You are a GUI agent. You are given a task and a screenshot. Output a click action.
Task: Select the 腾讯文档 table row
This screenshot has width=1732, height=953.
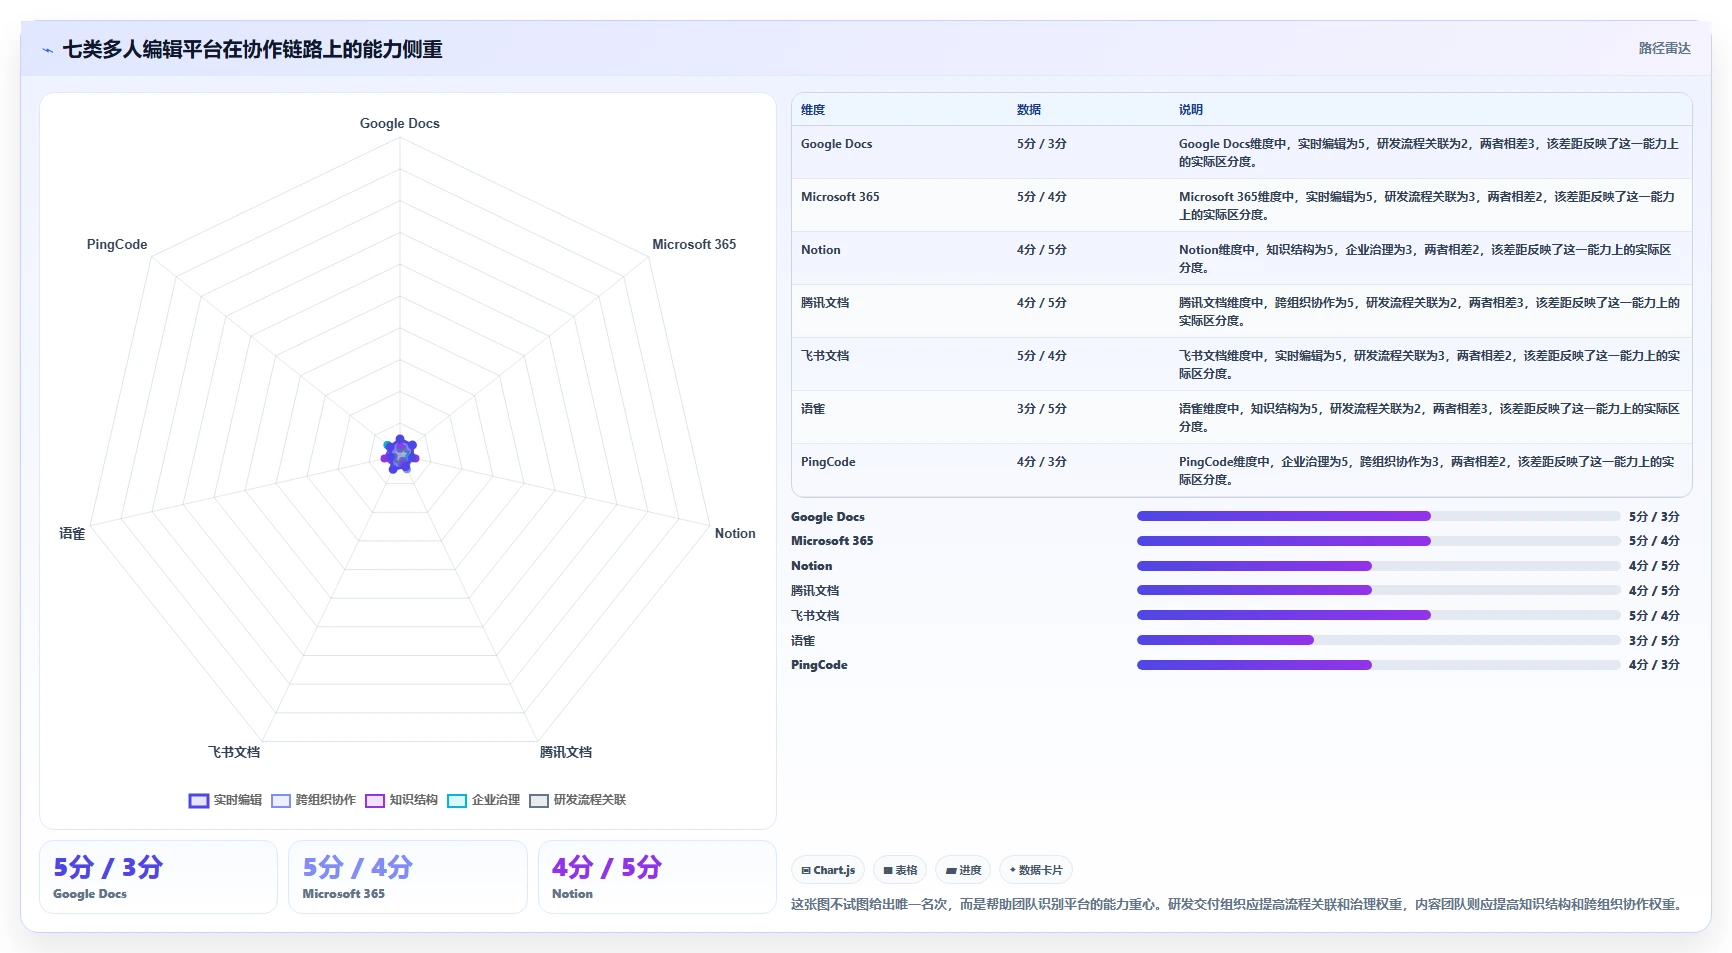(x=1241, y=311)
